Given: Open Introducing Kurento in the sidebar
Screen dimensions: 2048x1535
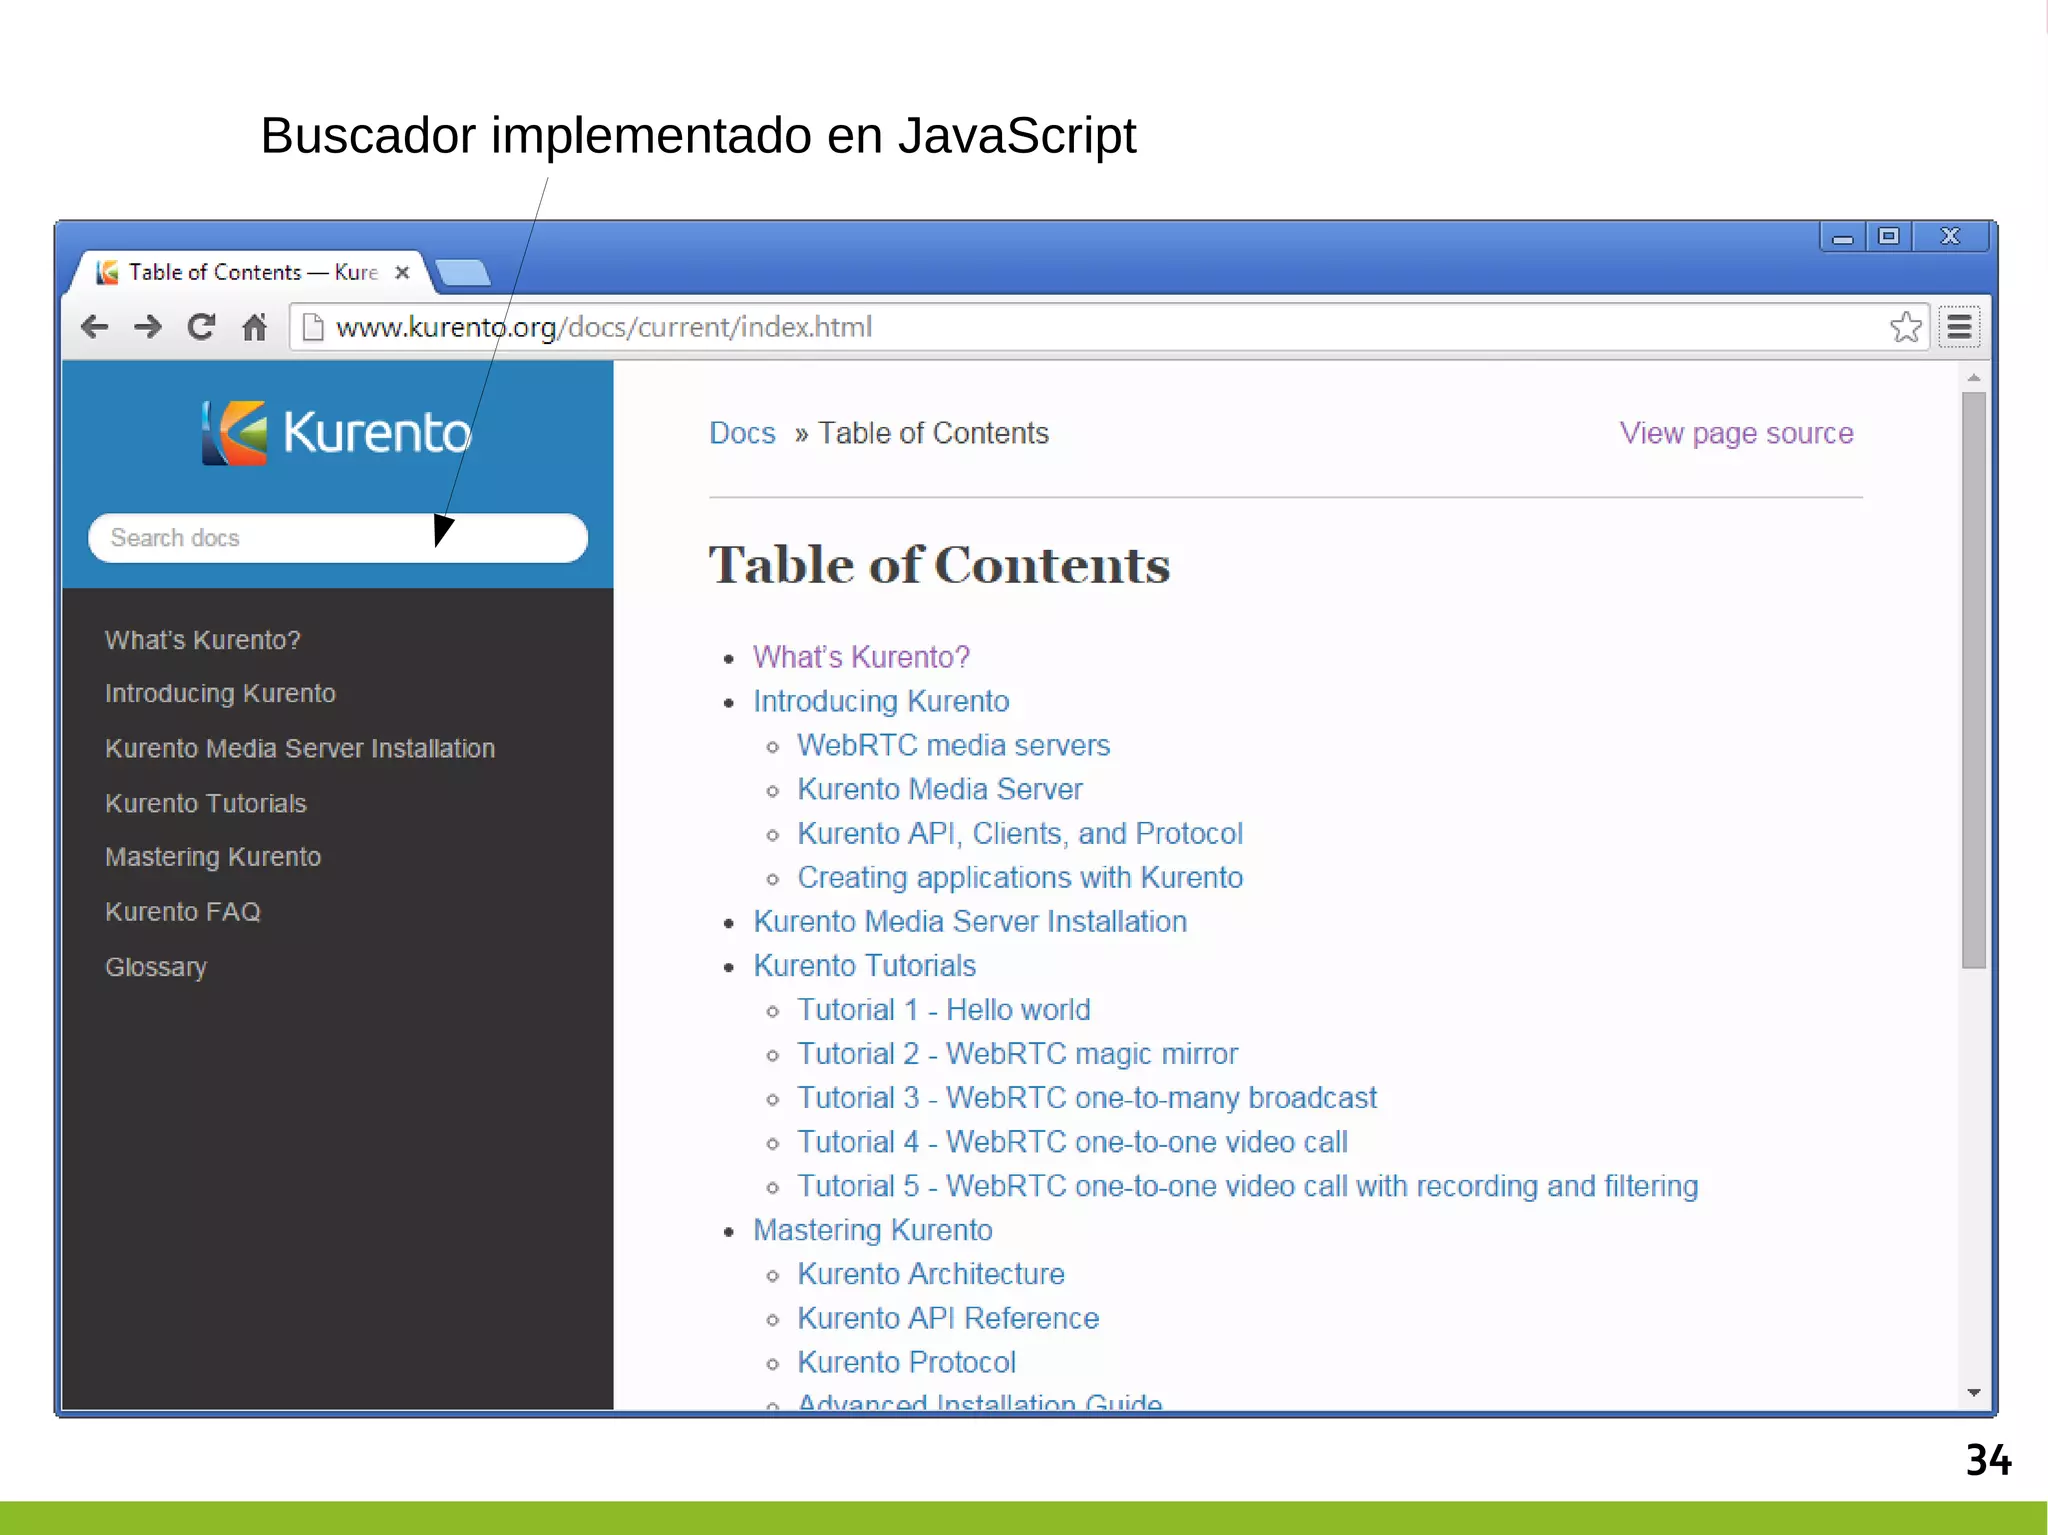Looking at the screenshot, I should tap(220, 694).
